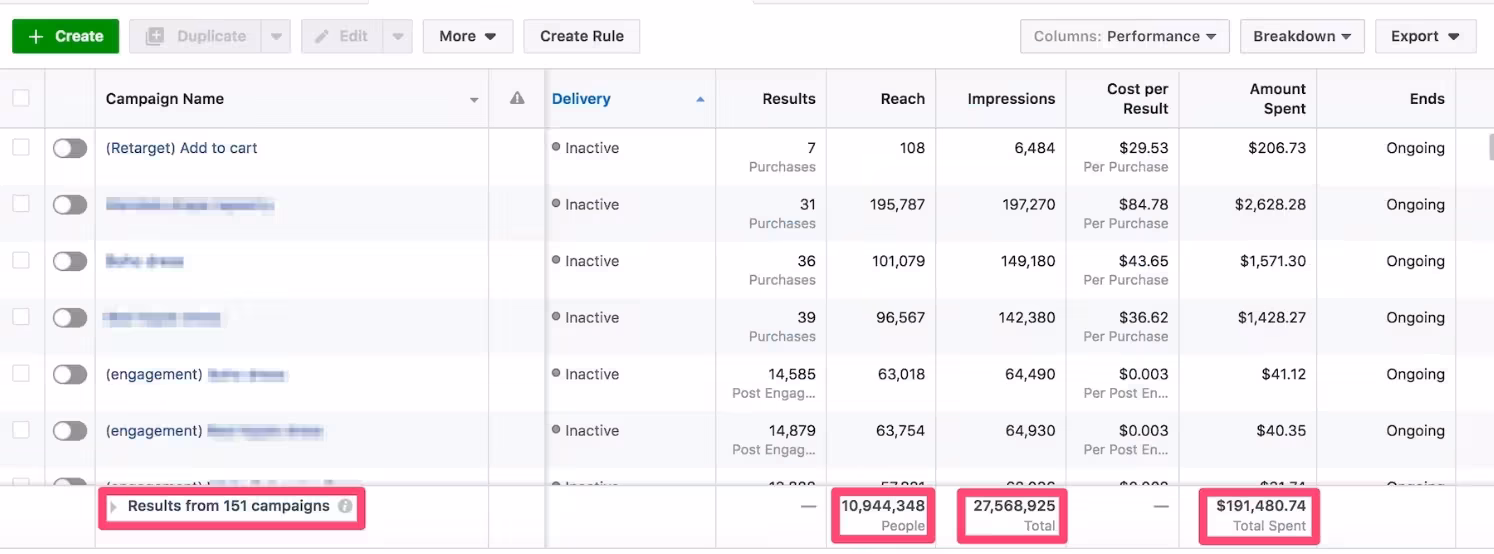Sort by the Delivery column header
The height and width of the screenshot is (554, 1494).
[581, 99]
